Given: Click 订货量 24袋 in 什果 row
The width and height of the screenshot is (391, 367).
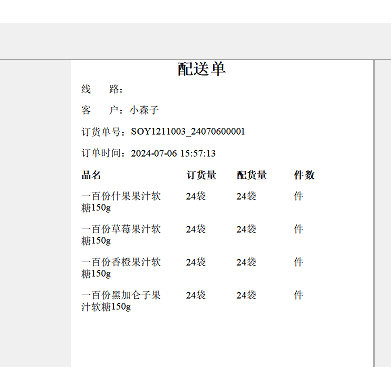Looking at the screenshot, I should click(x=196, y=196).
